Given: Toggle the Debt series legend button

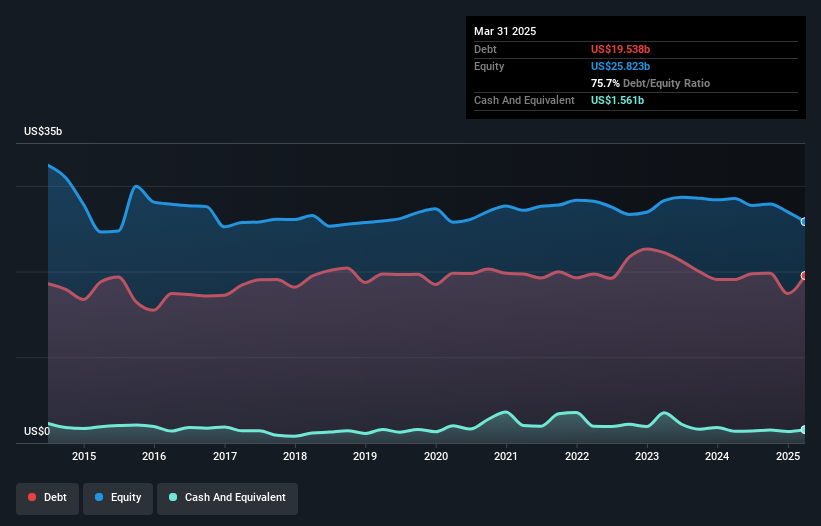Looking at the screenshot, I should pyautogui.click(x=48, y=498).
